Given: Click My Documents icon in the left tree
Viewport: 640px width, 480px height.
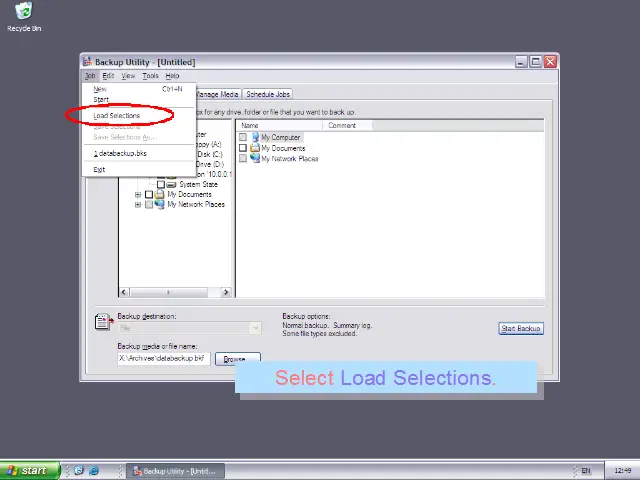Looking at the screenshot, I should point(160,194).
